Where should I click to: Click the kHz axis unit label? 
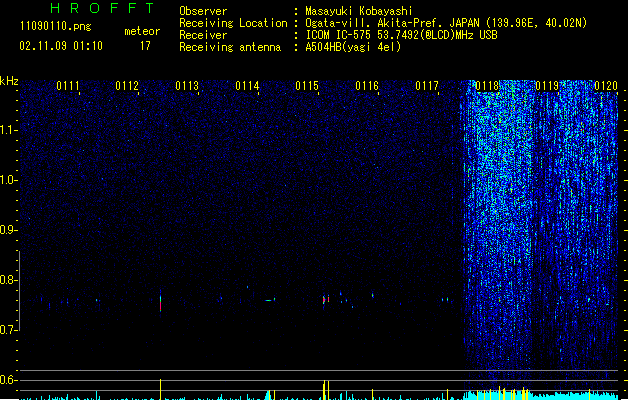[9, 81]
